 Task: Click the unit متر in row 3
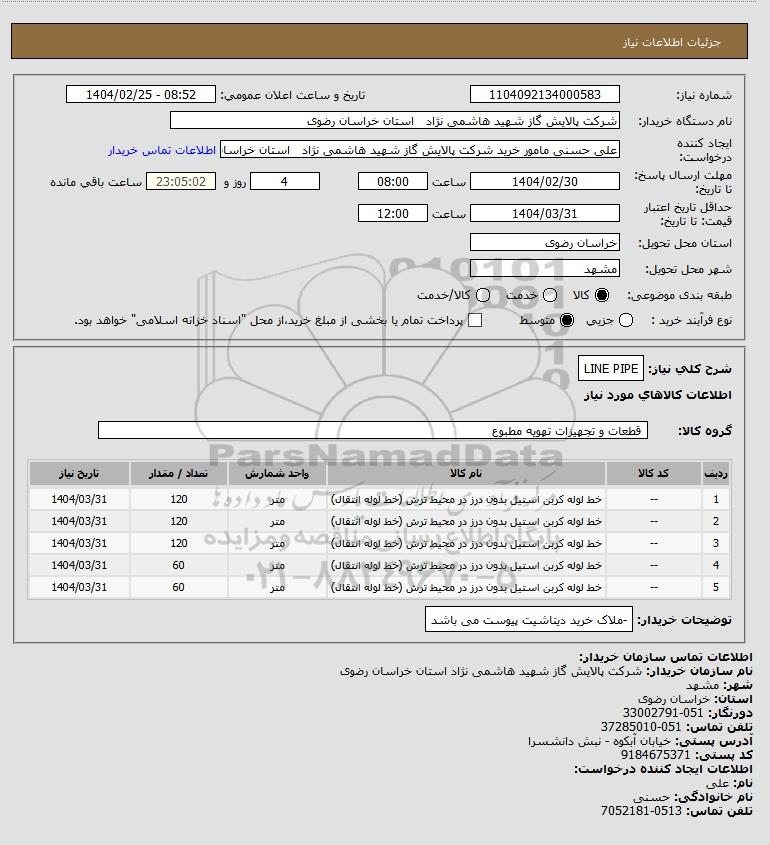coord(277,543)
